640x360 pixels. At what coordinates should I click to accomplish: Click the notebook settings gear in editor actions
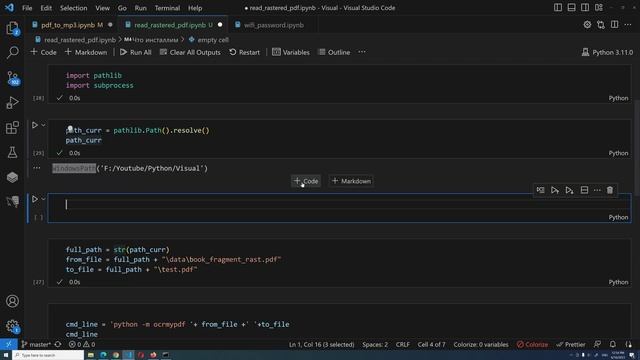[587, 25]
